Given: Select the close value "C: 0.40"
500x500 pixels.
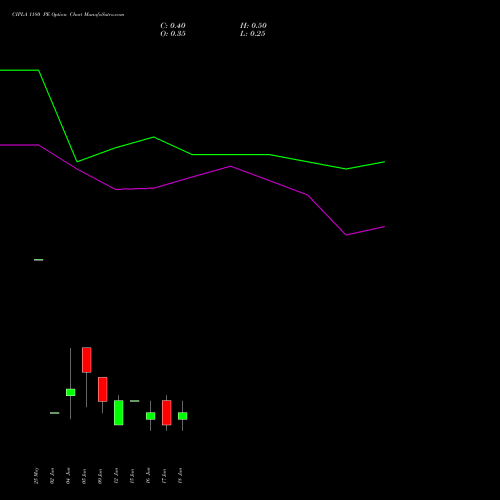Looking at the screenshot, I should point(173,26).
